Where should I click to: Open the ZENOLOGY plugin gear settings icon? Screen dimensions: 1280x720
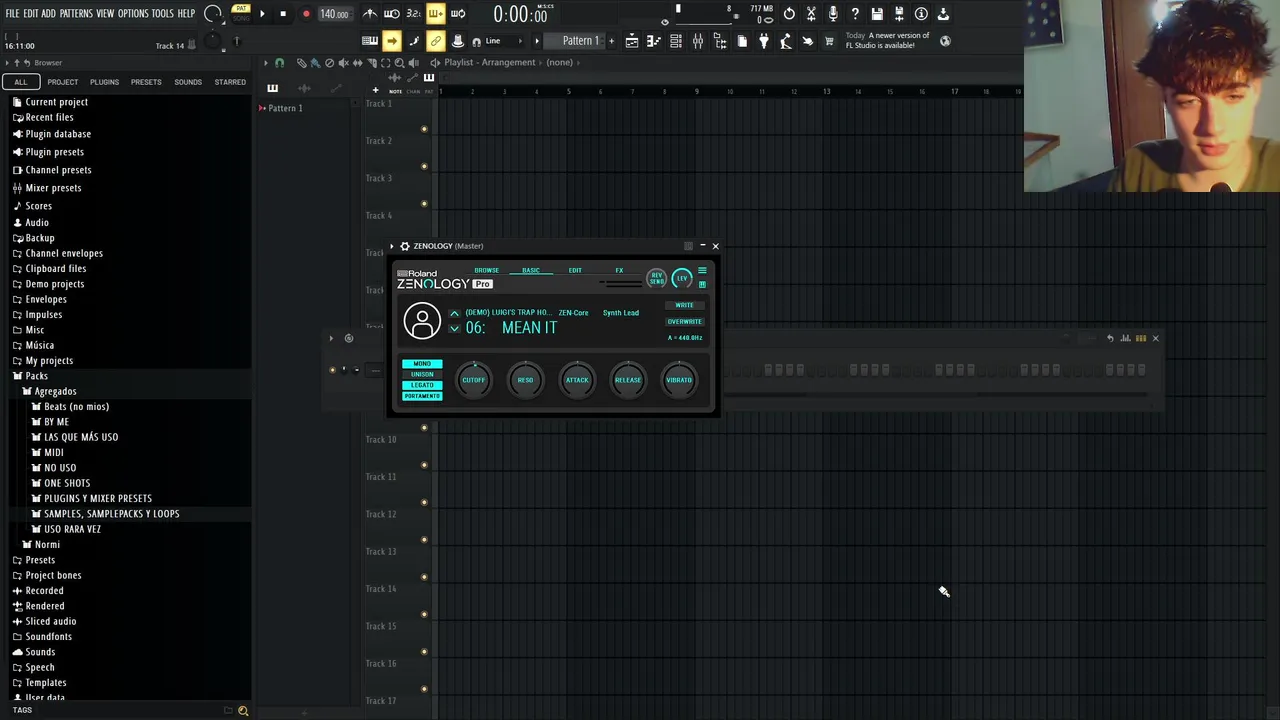(405, 246)
